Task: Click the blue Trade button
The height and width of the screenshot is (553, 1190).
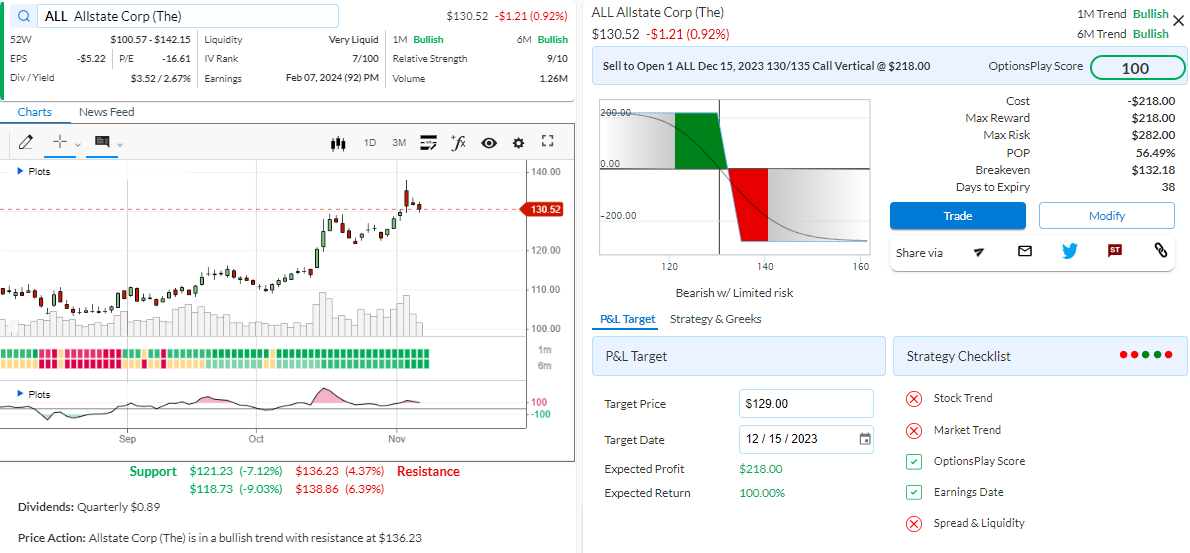Action: [958, 215]
